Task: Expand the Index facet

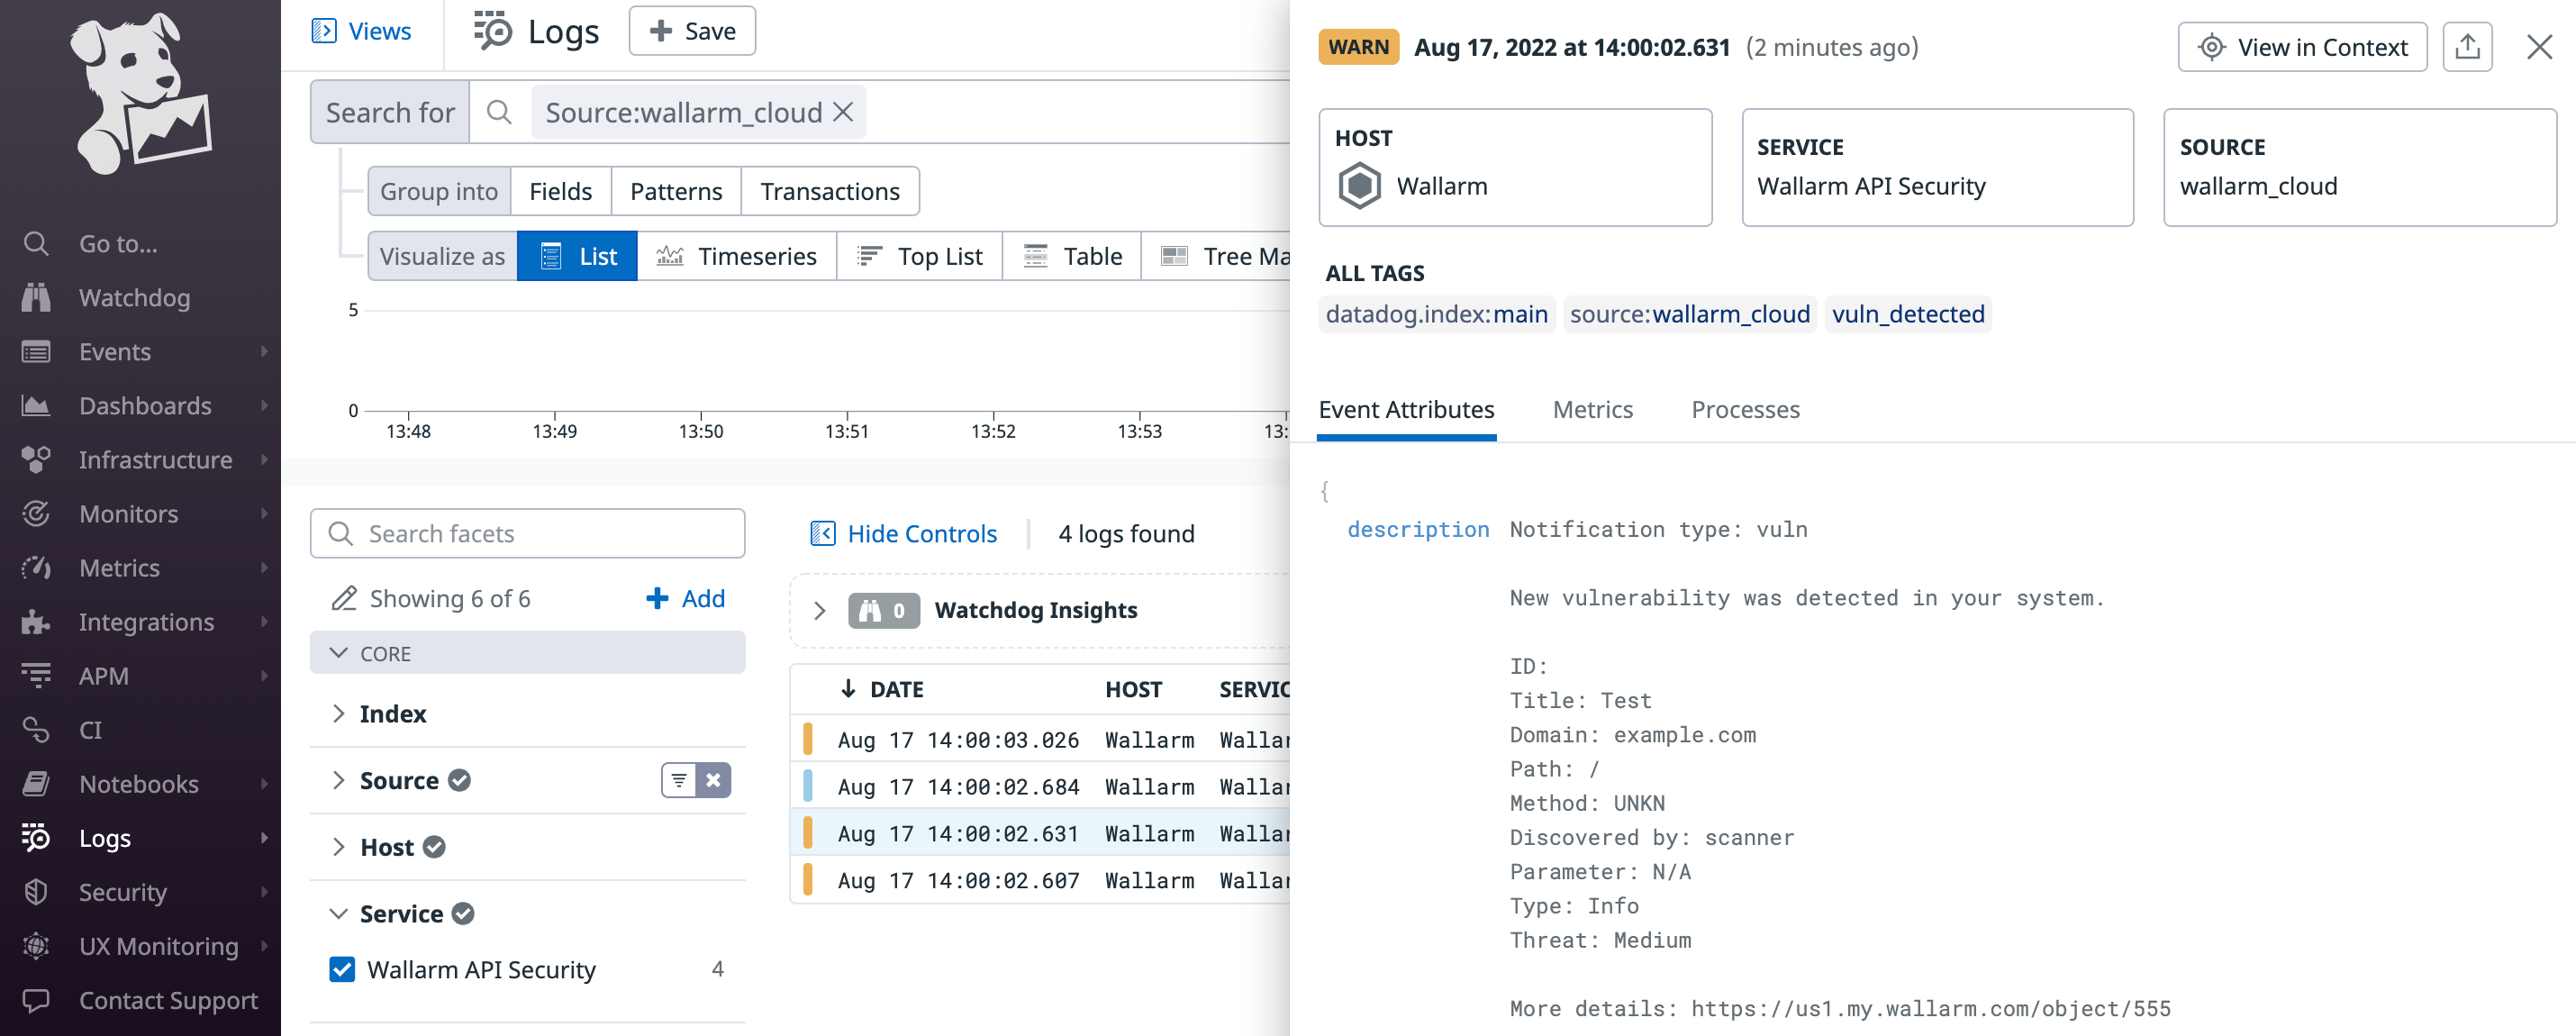Action: (x=338, y=713)
